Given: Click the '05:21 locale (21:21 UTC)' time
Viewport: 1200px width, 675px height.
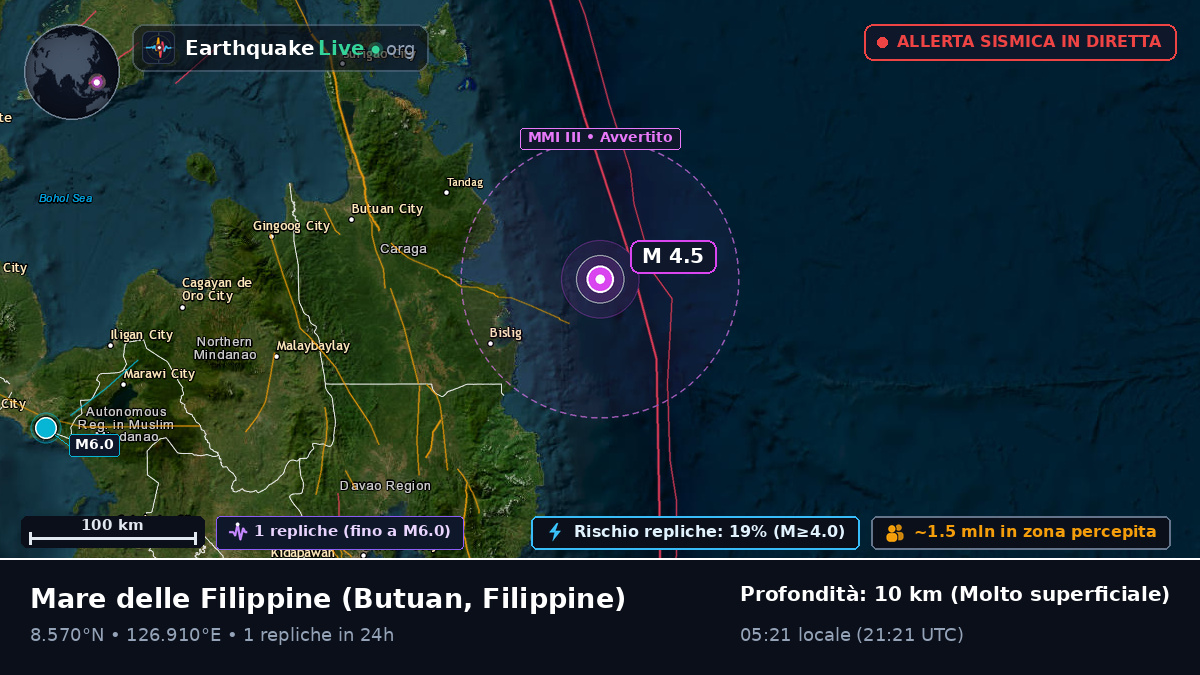Looking at the screenshot, I should click(852, 635).
